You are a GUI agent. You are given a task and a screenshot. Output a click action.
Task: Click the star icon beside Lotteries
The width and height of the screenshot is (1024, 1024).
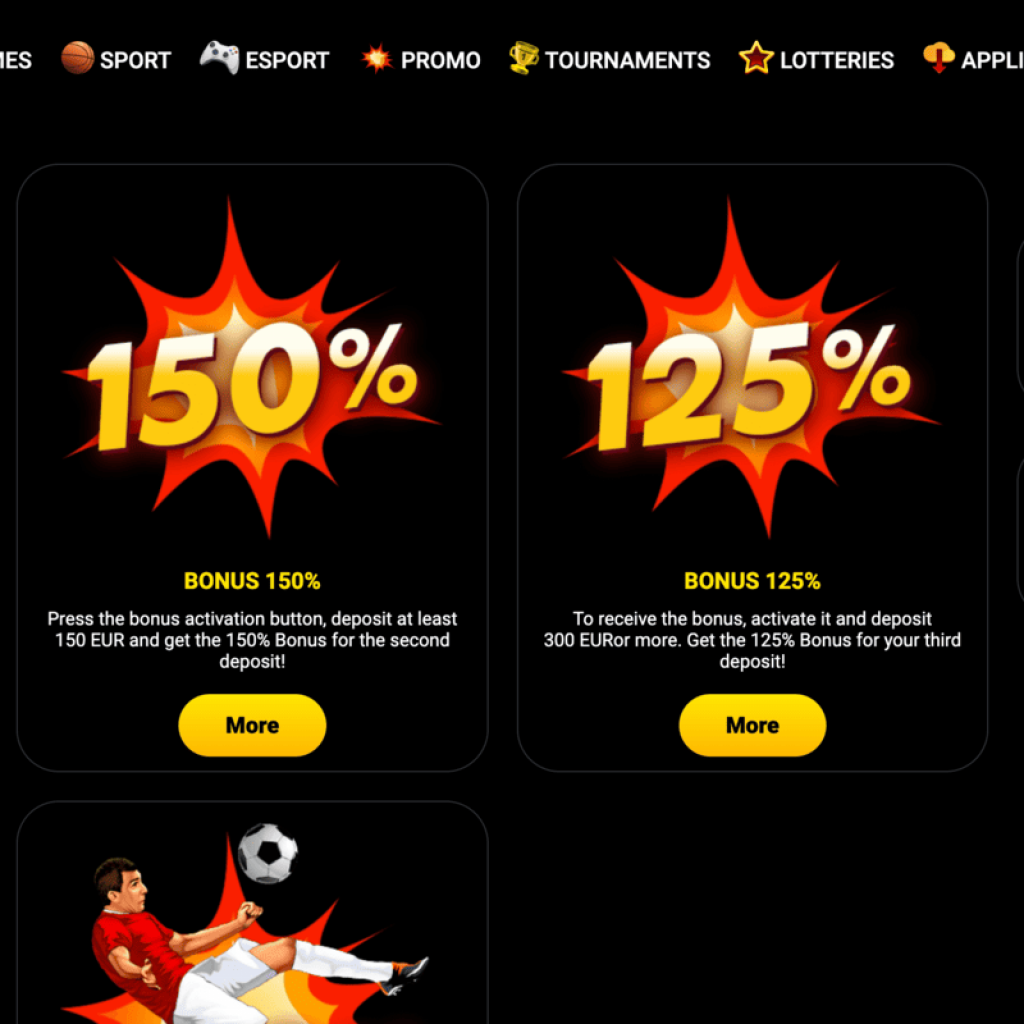[x=756, y=57]
